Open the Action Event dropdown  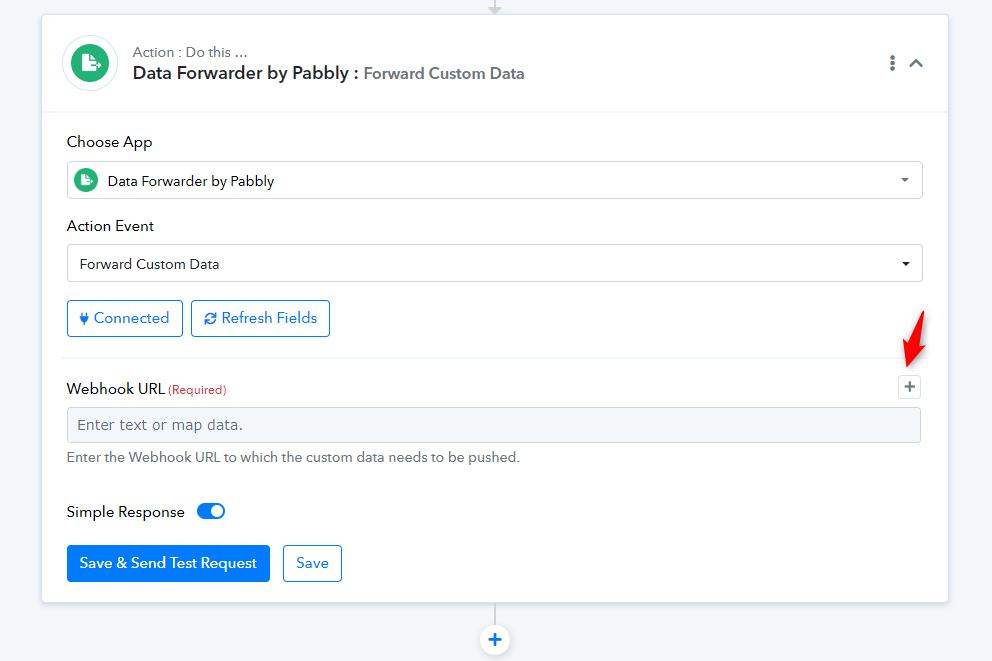[494, 263]
